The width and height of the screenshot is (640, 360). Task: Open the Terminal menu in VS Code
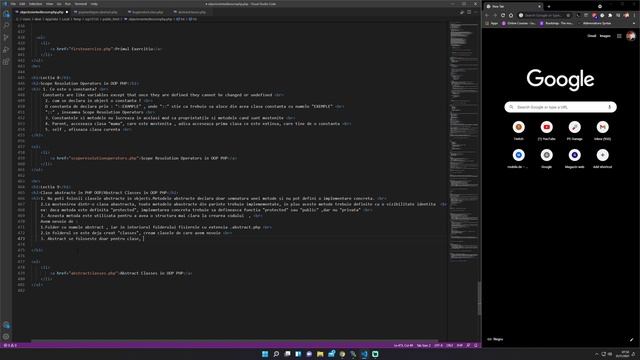click(81, 4)
